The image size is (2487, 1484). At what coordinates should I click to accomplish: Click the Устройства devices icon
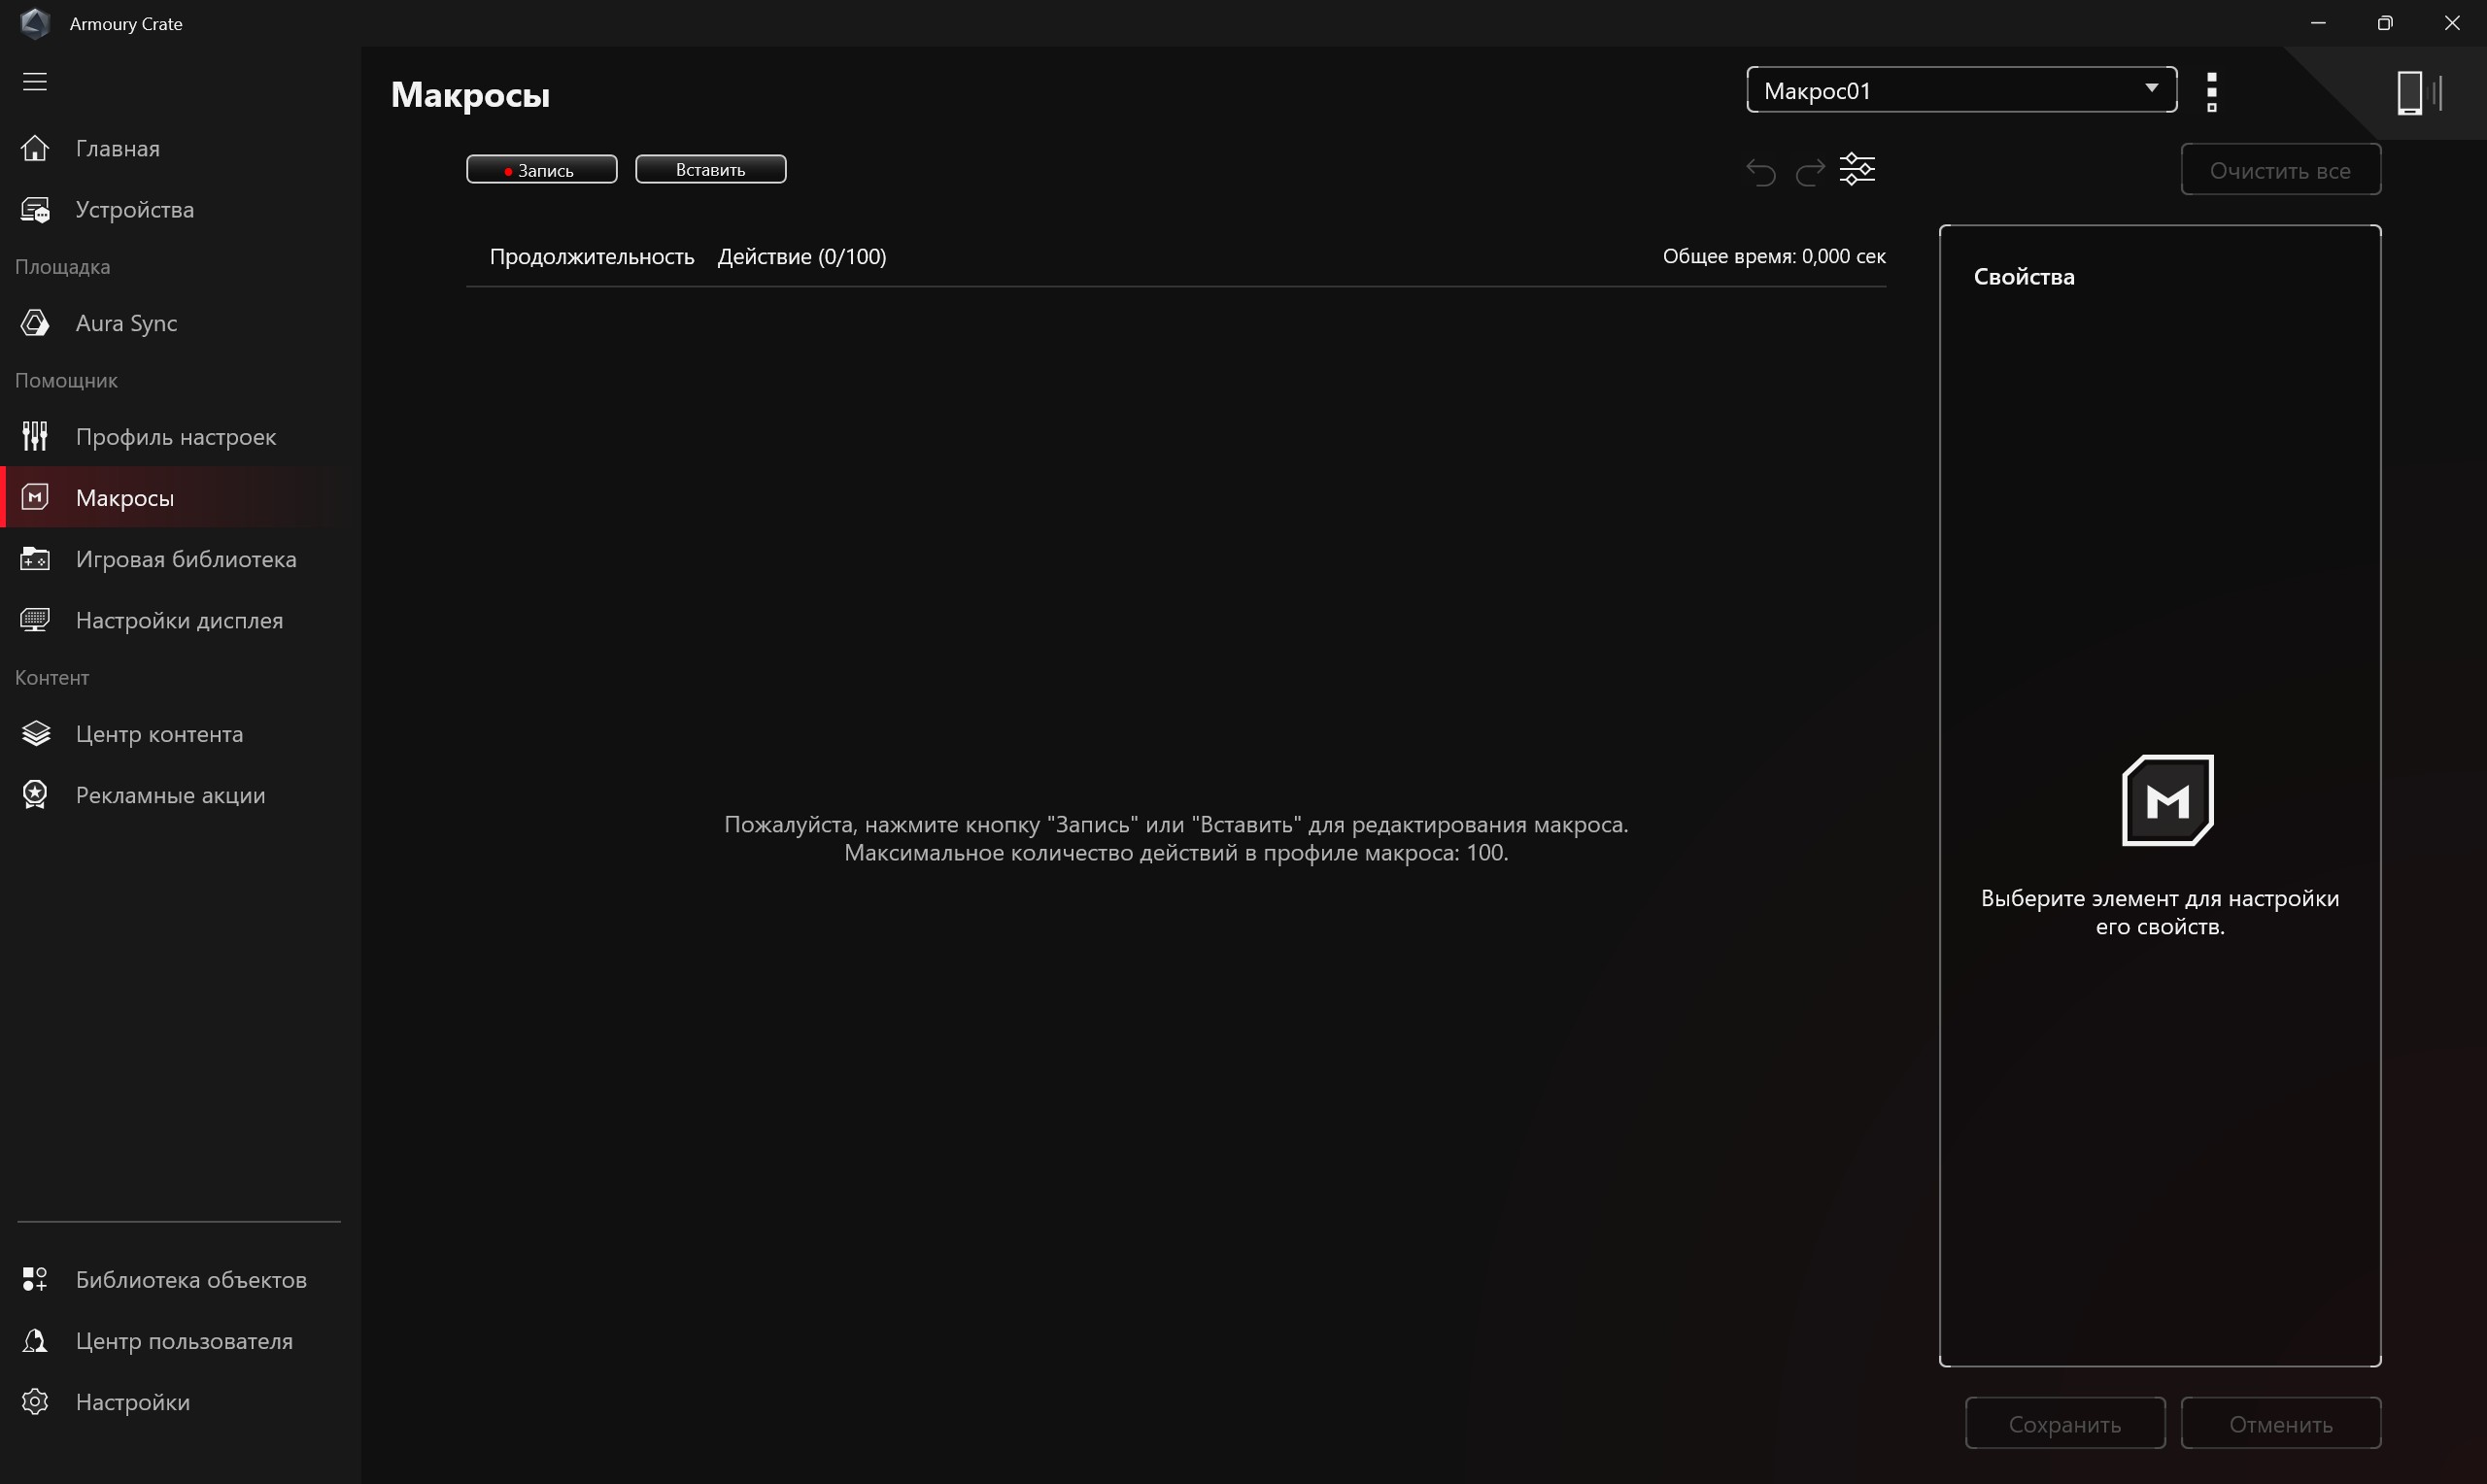pos(35,210)
